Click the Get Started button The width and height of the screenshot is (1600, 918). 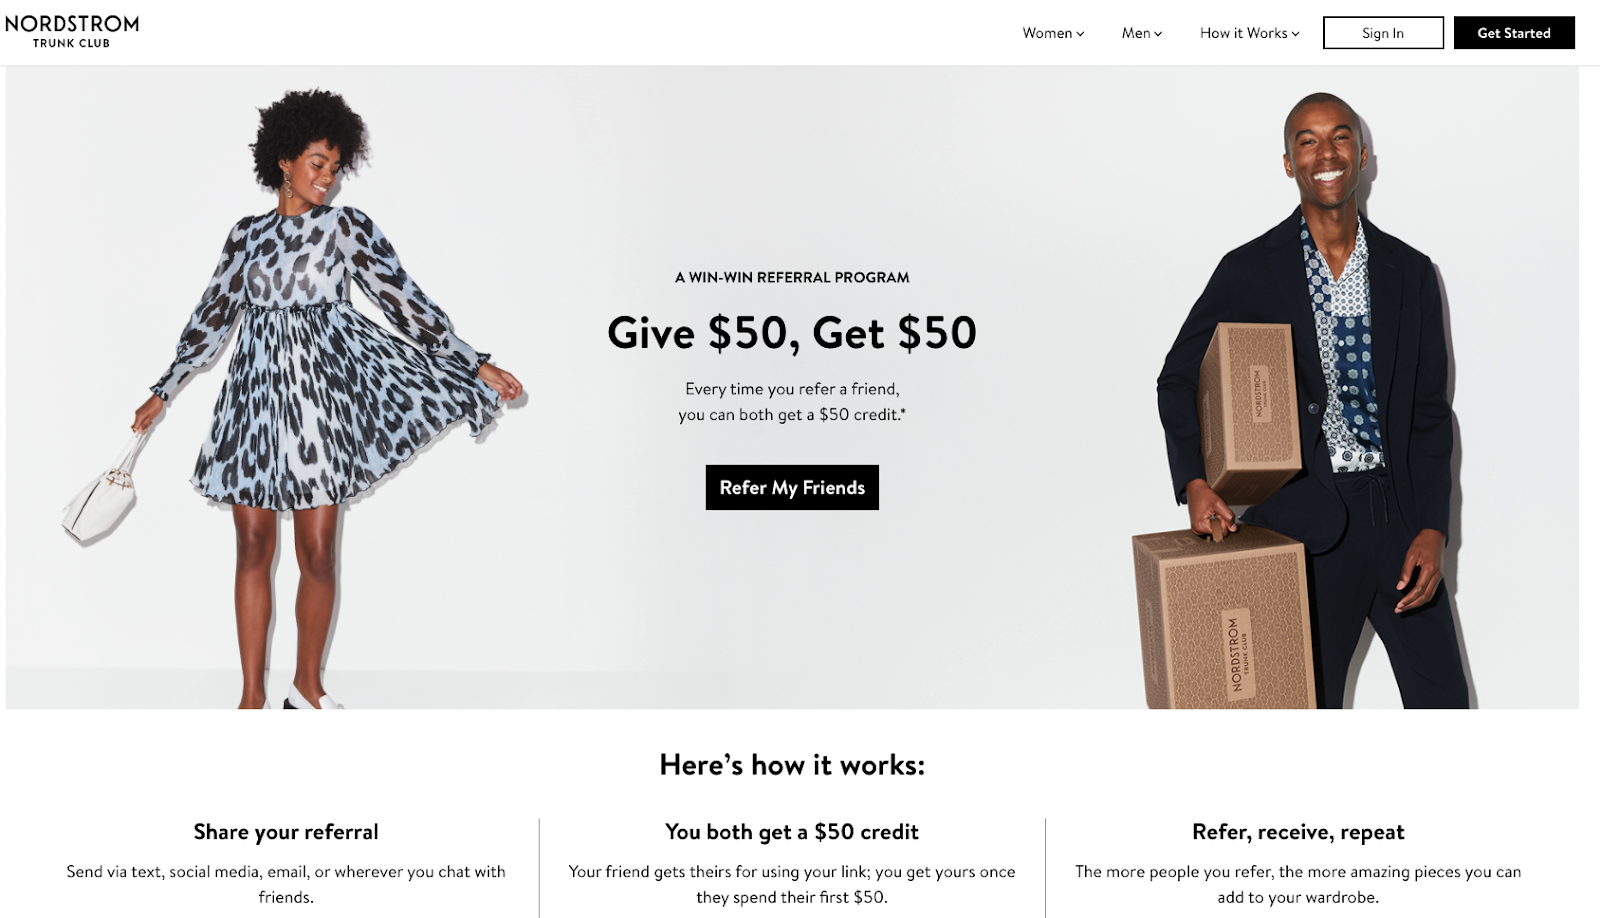[1514, 33]
